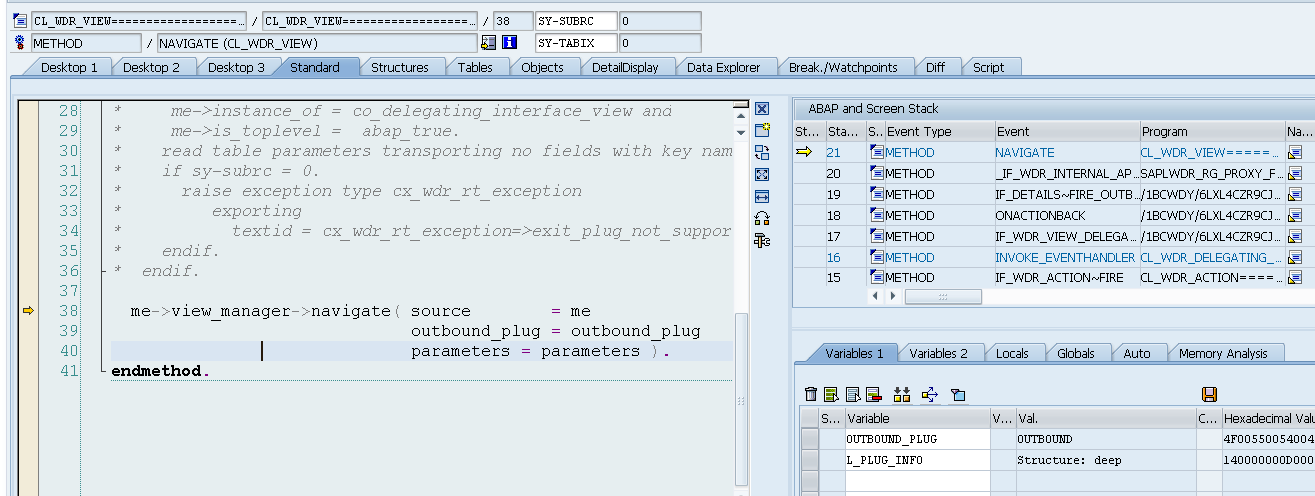Viewport: 1315px width, 496px height.
Task: Click the full-screen tool icon beside source panel
Action: point(762,174)
